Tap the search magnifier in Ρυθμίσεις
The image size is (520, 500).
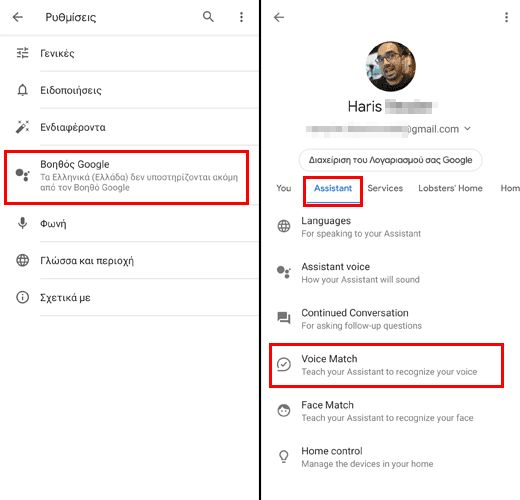pyautogui.click(x=208, y=16)
